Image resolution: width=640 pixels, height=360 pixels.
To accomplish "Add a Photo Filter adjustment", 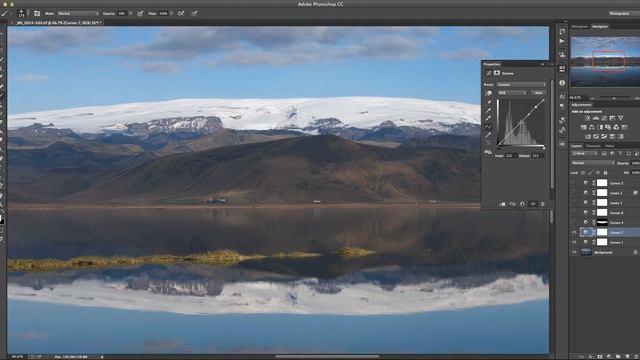I will (x=608, y=127).
